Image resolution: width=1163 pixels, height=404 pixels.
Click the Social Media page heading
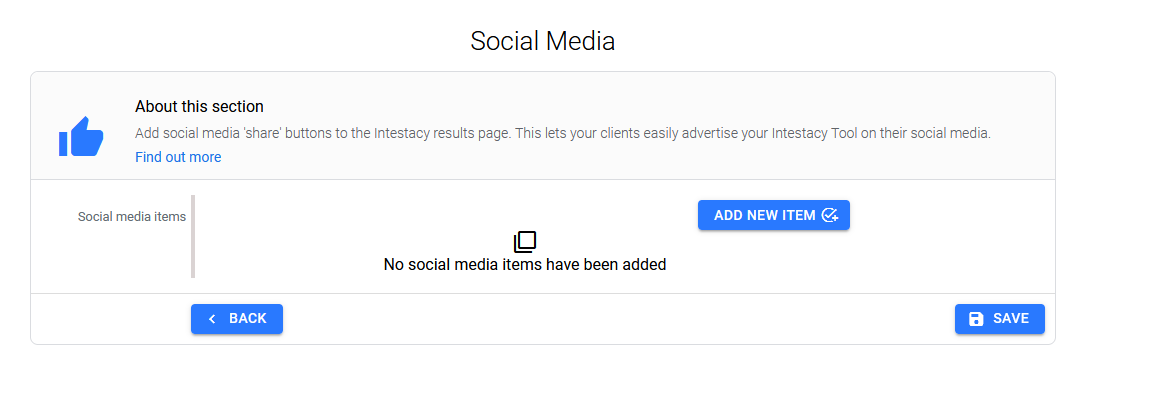(542, 41)
